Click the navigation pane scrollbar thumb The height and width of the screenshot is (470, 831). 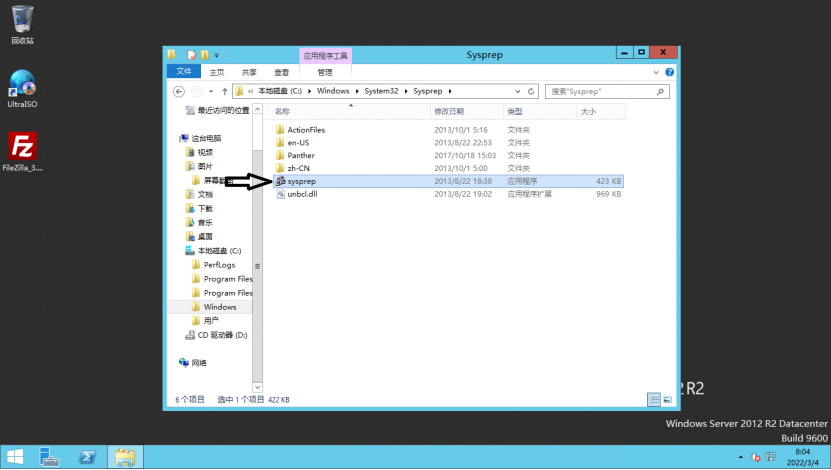tap(258, 265)
